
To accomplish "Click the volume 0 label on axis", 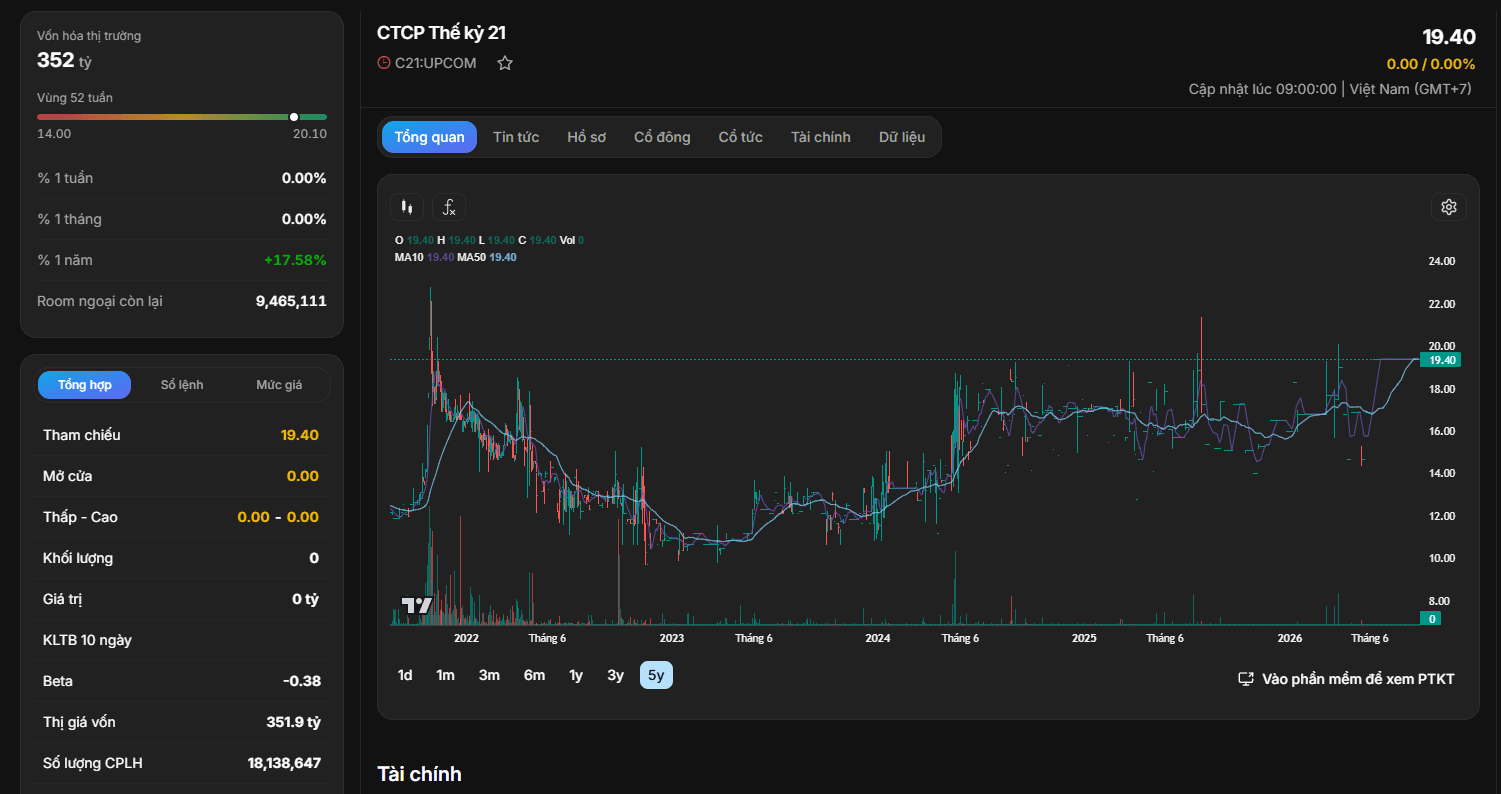I will [1433, 619].
